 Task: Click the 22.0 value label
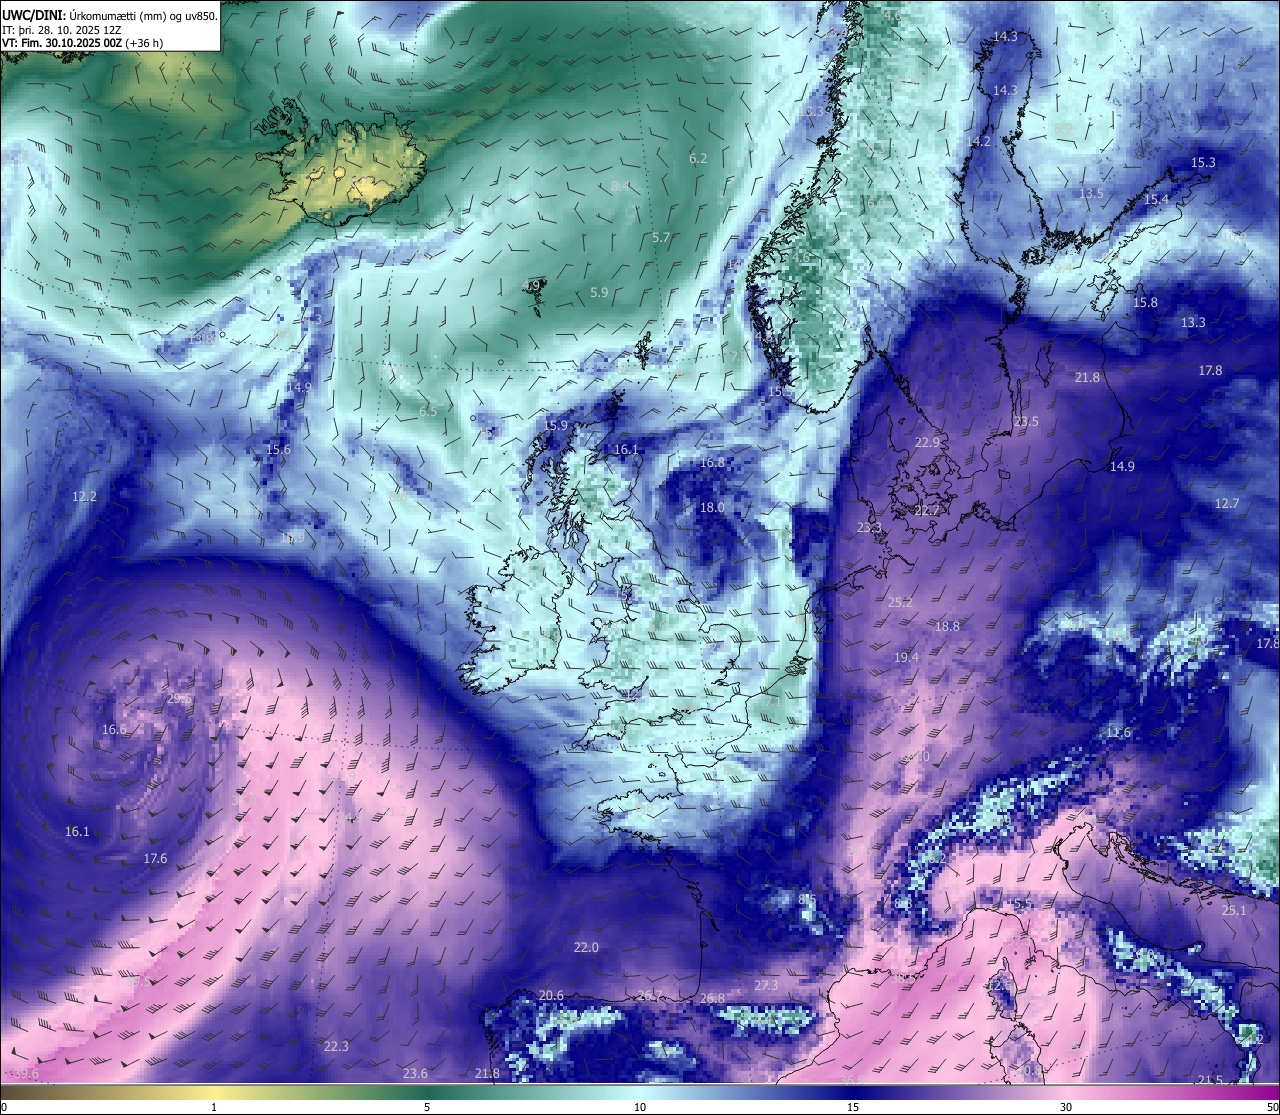pos(586,947)
